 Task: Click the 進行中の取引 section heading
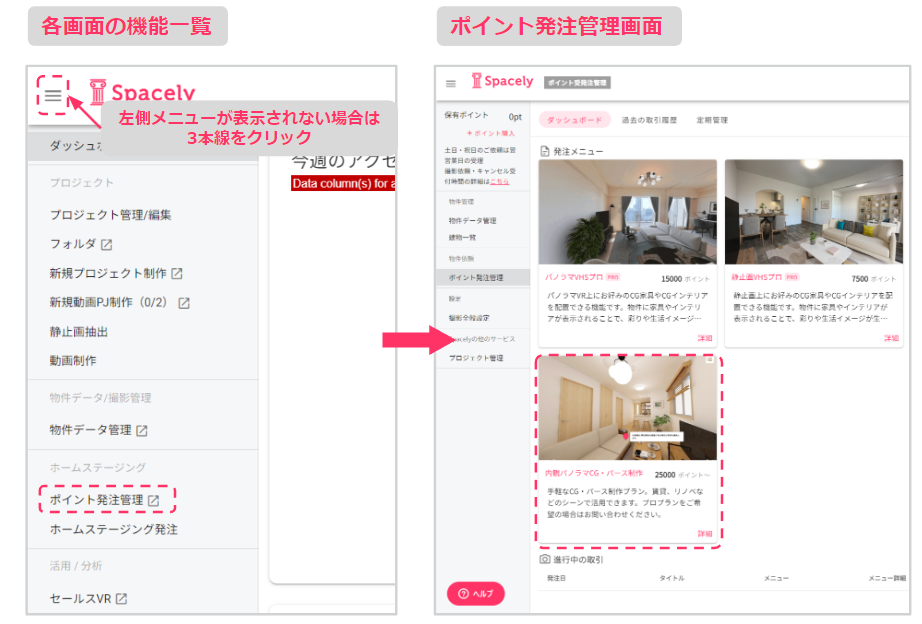(x=578, y=560)
